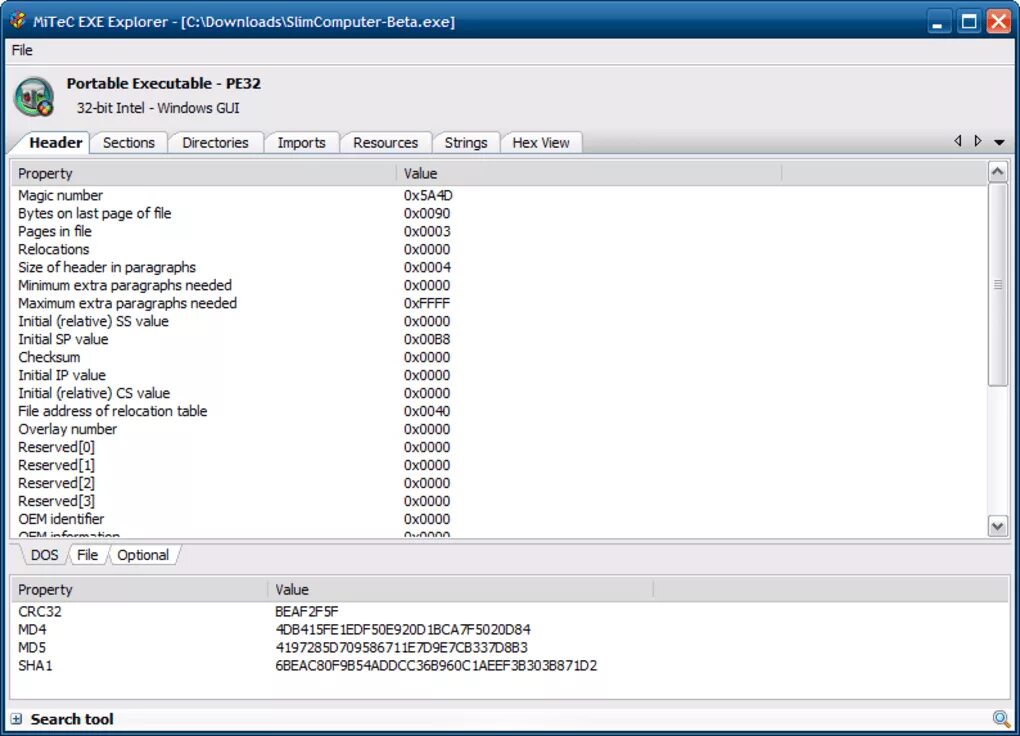Screen dimensions: 1020x736
Task: Click the Property column header in header list
Action: click(x=204, y=174)
